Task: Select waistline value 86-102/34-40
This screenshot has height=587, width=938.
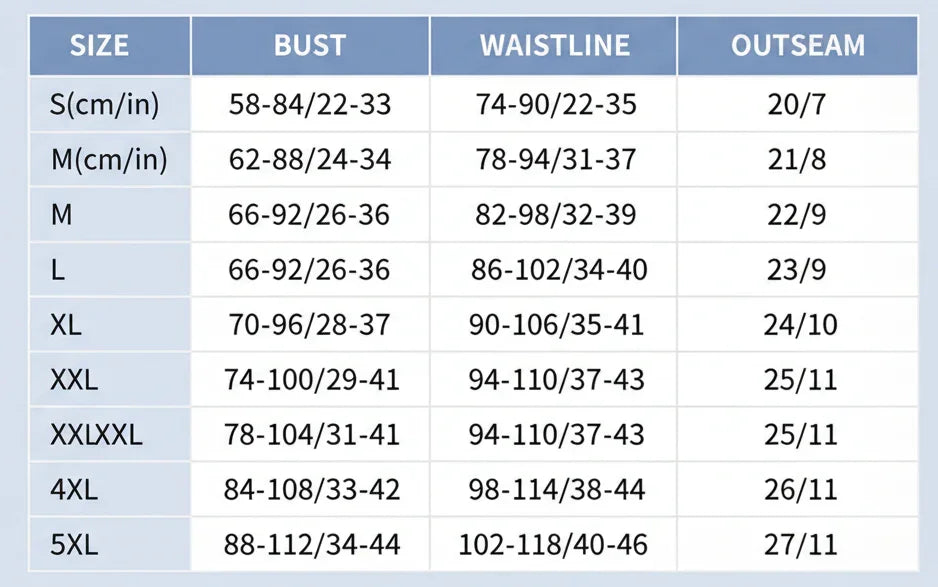Action: [559, 270]
